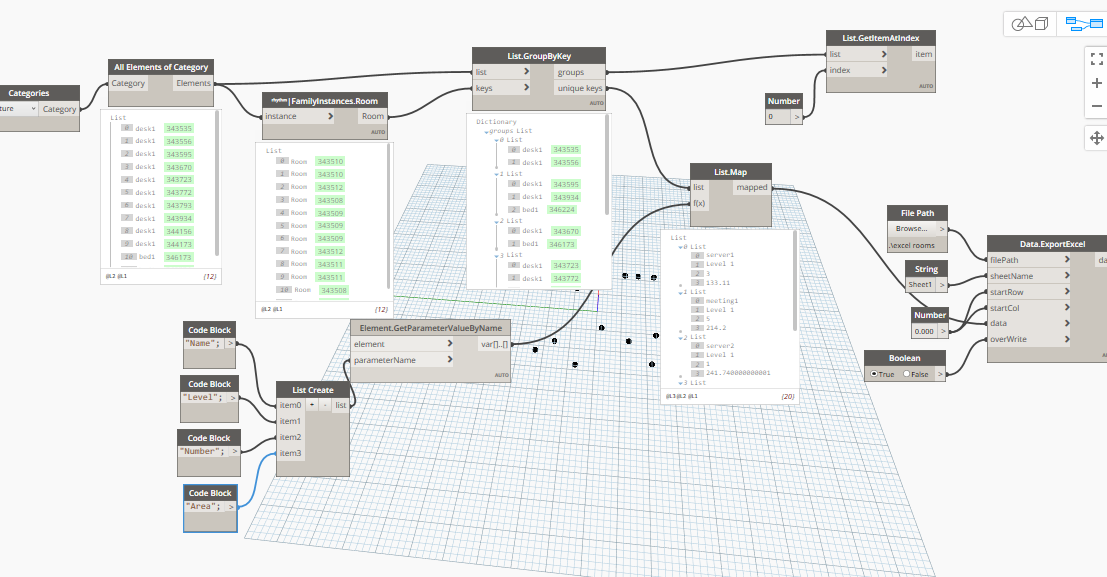This screenshot has height=577, width=1107.
Task: Open keys port options on List.GroupByKey
Action: 526,88
